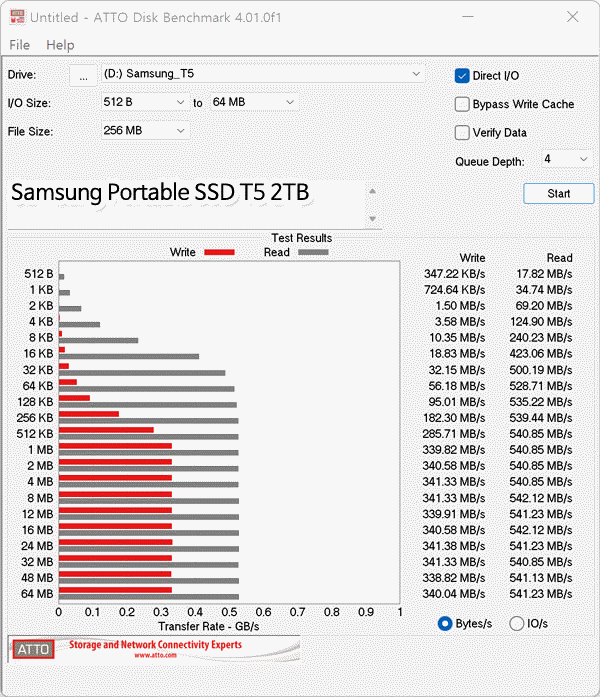The width and height of the screenshot is (600, 697).
Task: Click the gray Read legend swatch
Action: point(313,252)
